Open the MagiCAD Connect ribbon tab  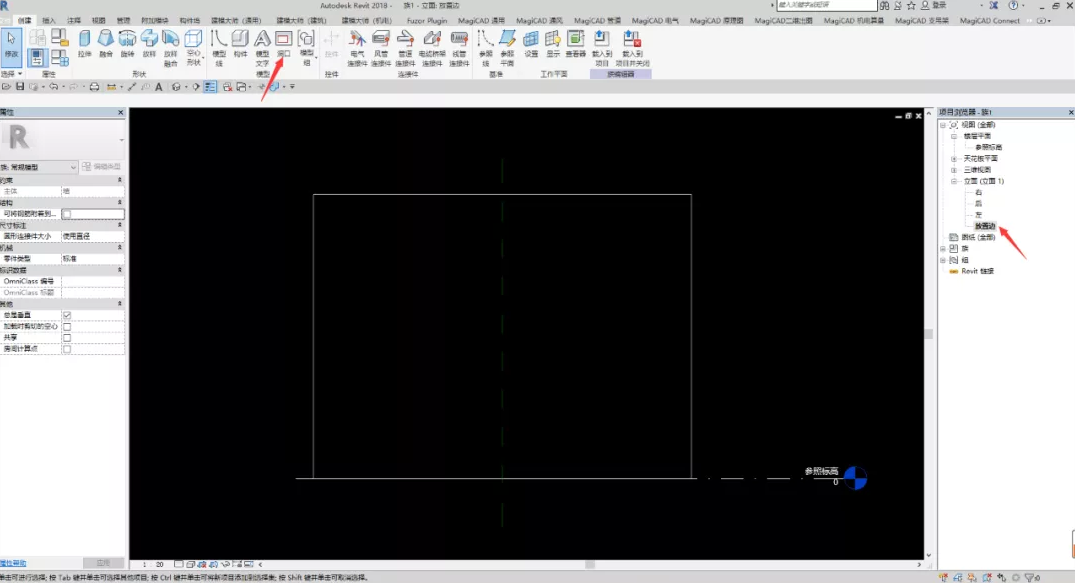989,21
